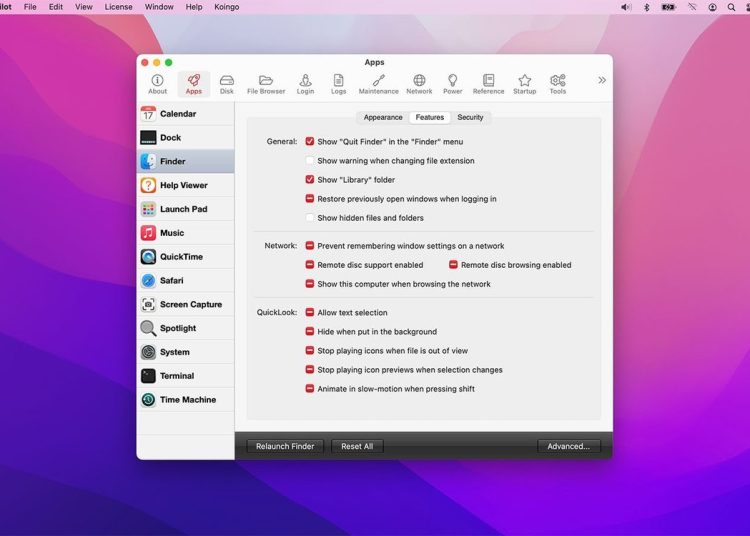Screen dimensions: 750x536
Task: Open the License menu
Action: tap(118, 7)
